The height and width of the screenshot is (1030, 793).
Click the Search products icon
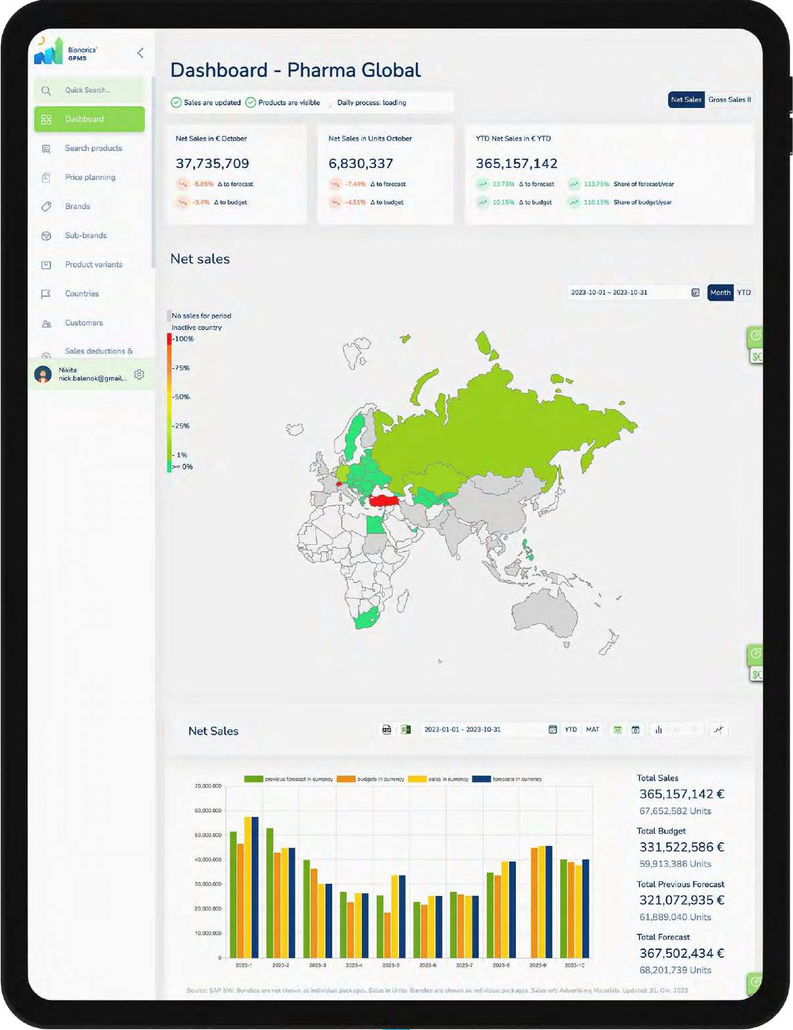[x=46, y=148]
